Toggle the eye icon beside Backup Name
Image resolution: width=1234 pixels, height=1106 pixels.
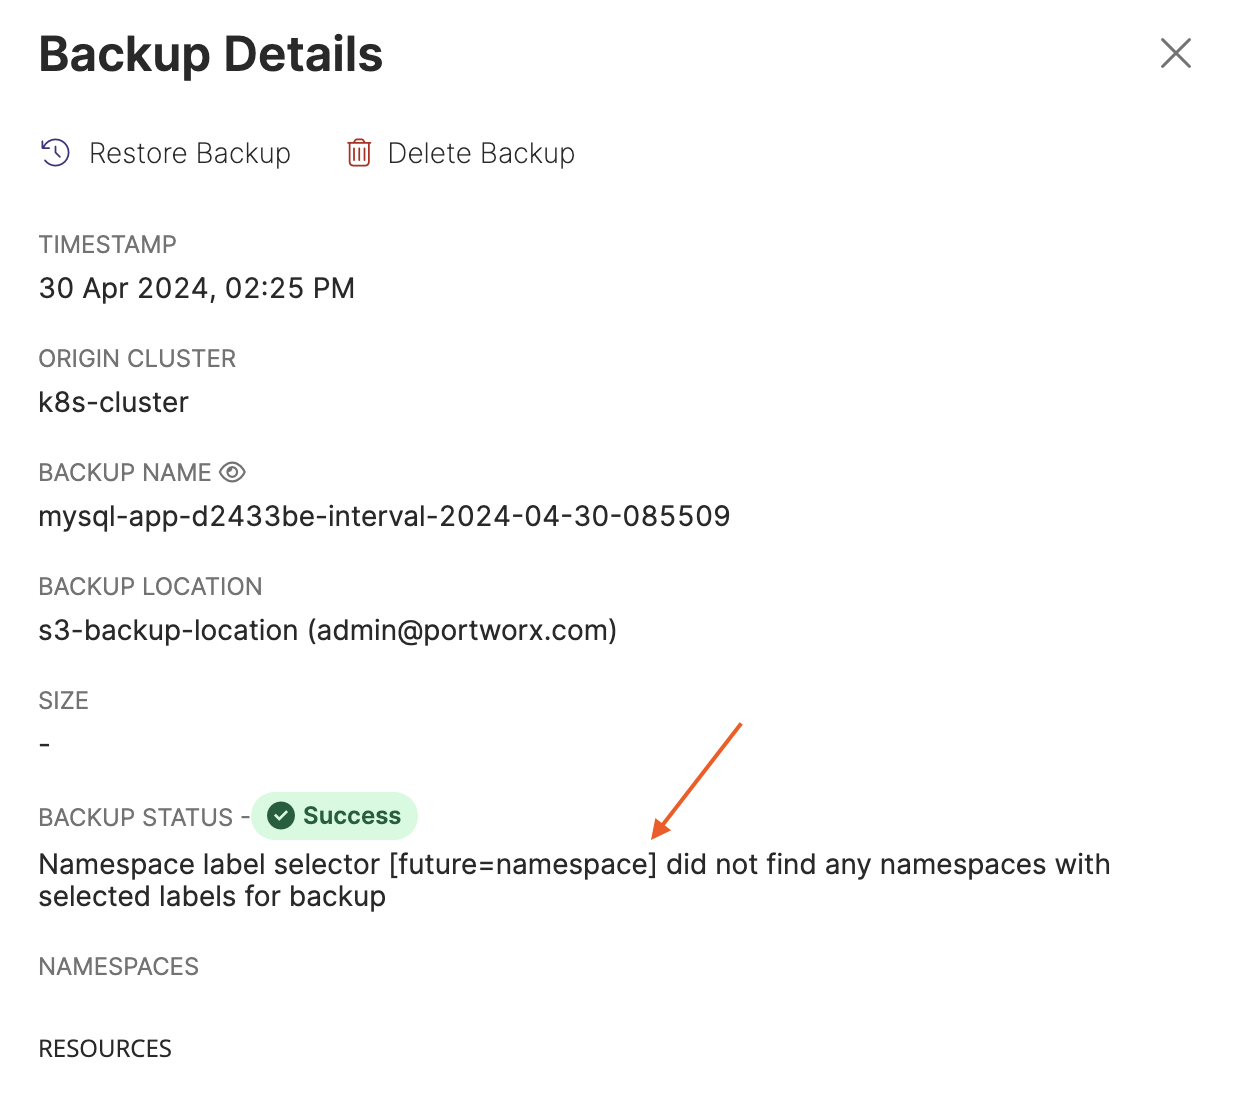(x=232, y=472)
